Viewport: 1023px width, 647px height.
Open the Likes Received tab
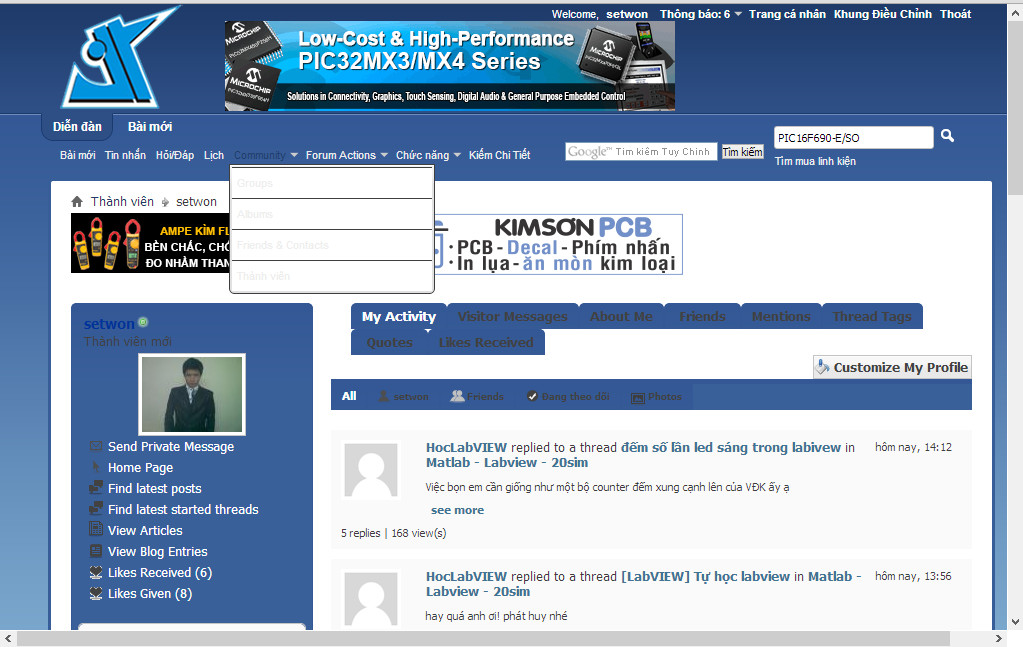coord(486,342)
